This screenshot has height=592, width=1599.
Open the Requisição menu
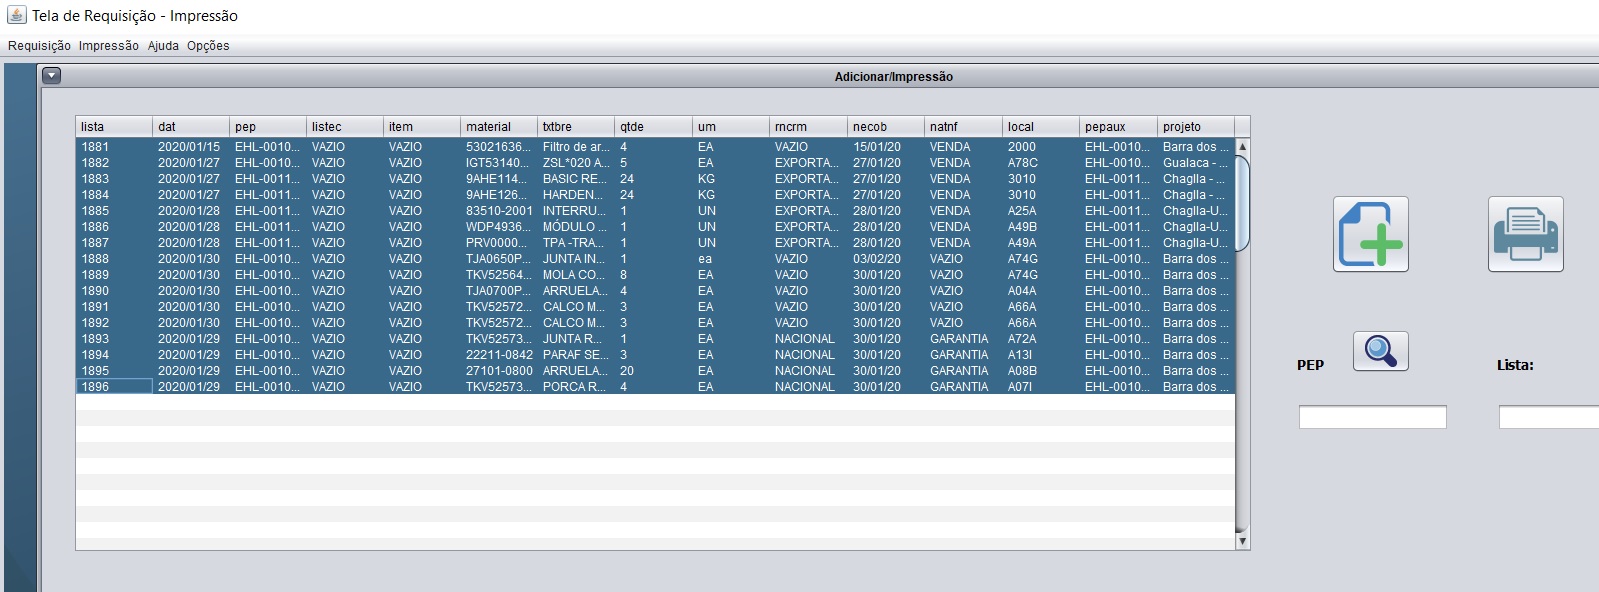pyautogui.click(x=39, y=46)
